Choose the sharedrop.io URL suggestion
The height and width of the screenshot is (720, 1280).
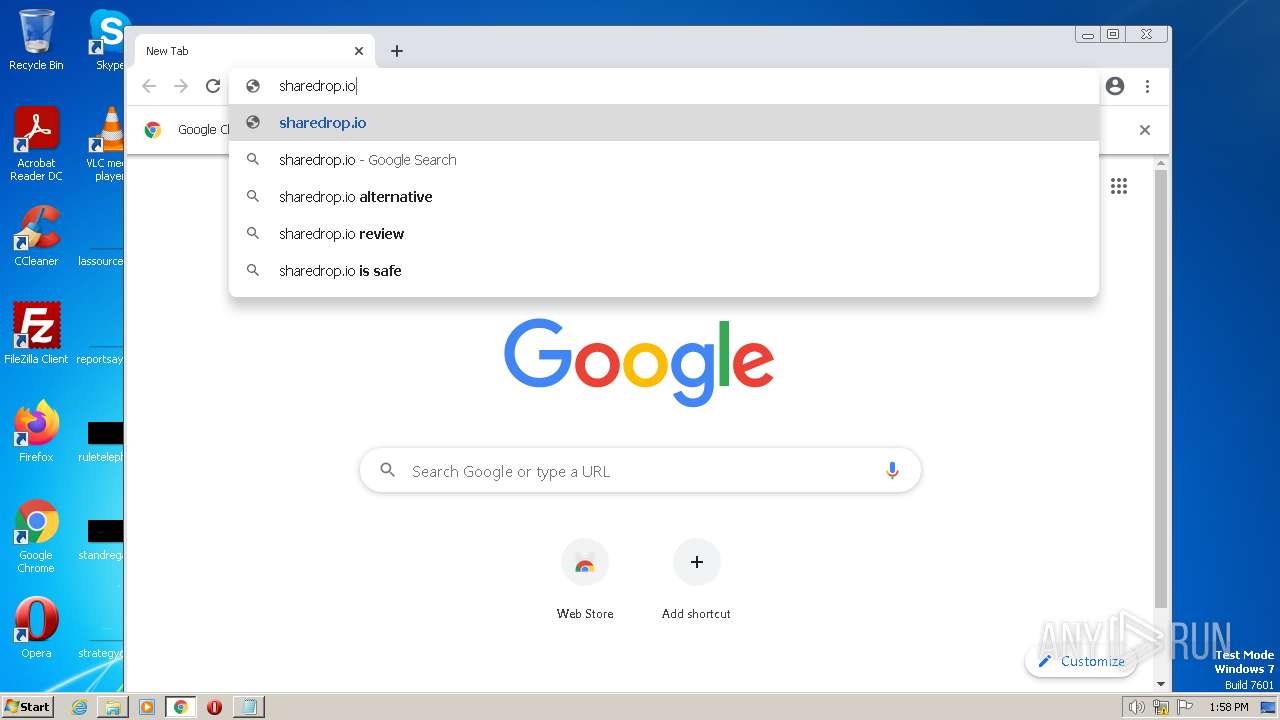pos(664,123)
